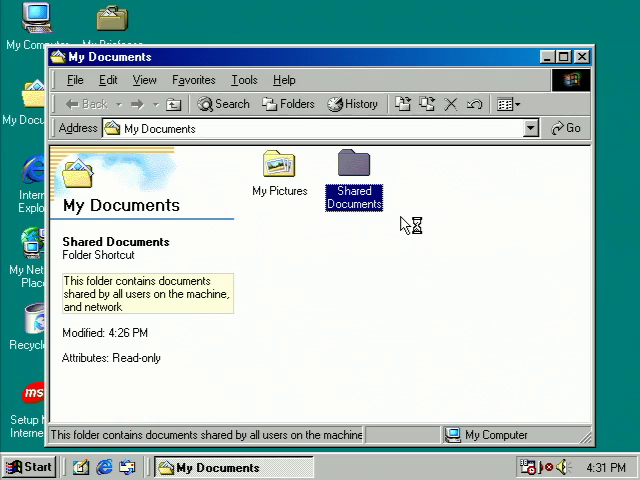
Task: Open the Back history dropdown arrow
Action: 118,104
